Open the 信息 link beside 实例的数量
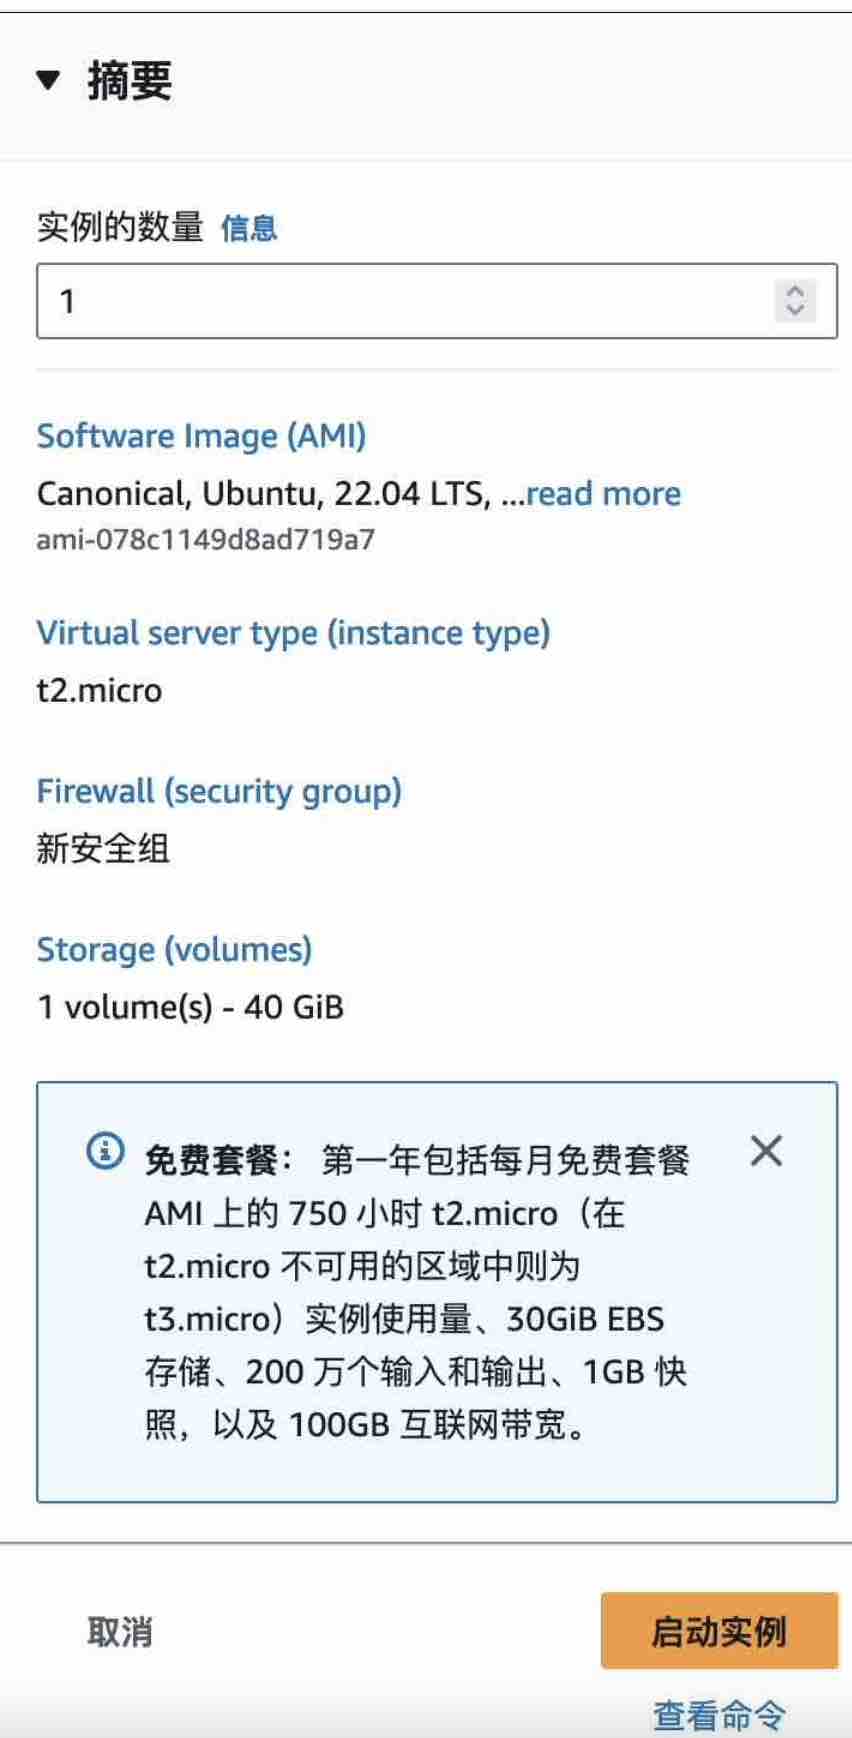The image size is (852, 1738). pos(248,228)
